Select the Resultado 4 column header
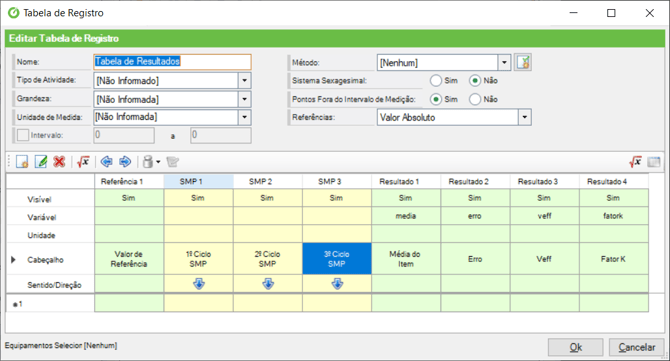Viewport: 670px width, 361px height. [614, 182]
